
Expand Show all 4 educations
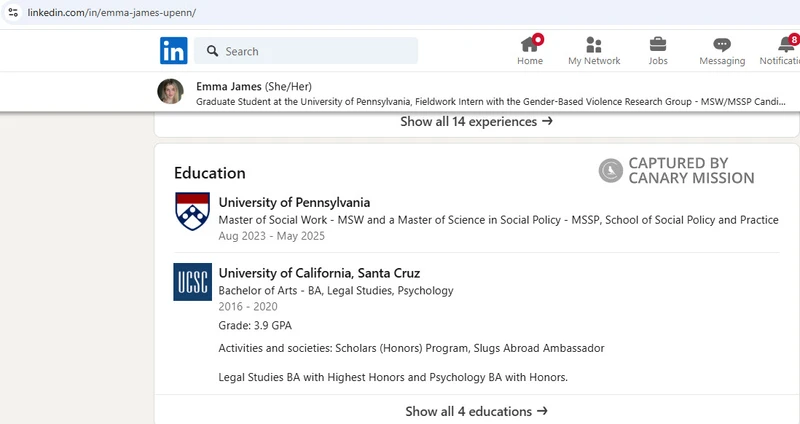pyautogui.click(x=476, y=411)
